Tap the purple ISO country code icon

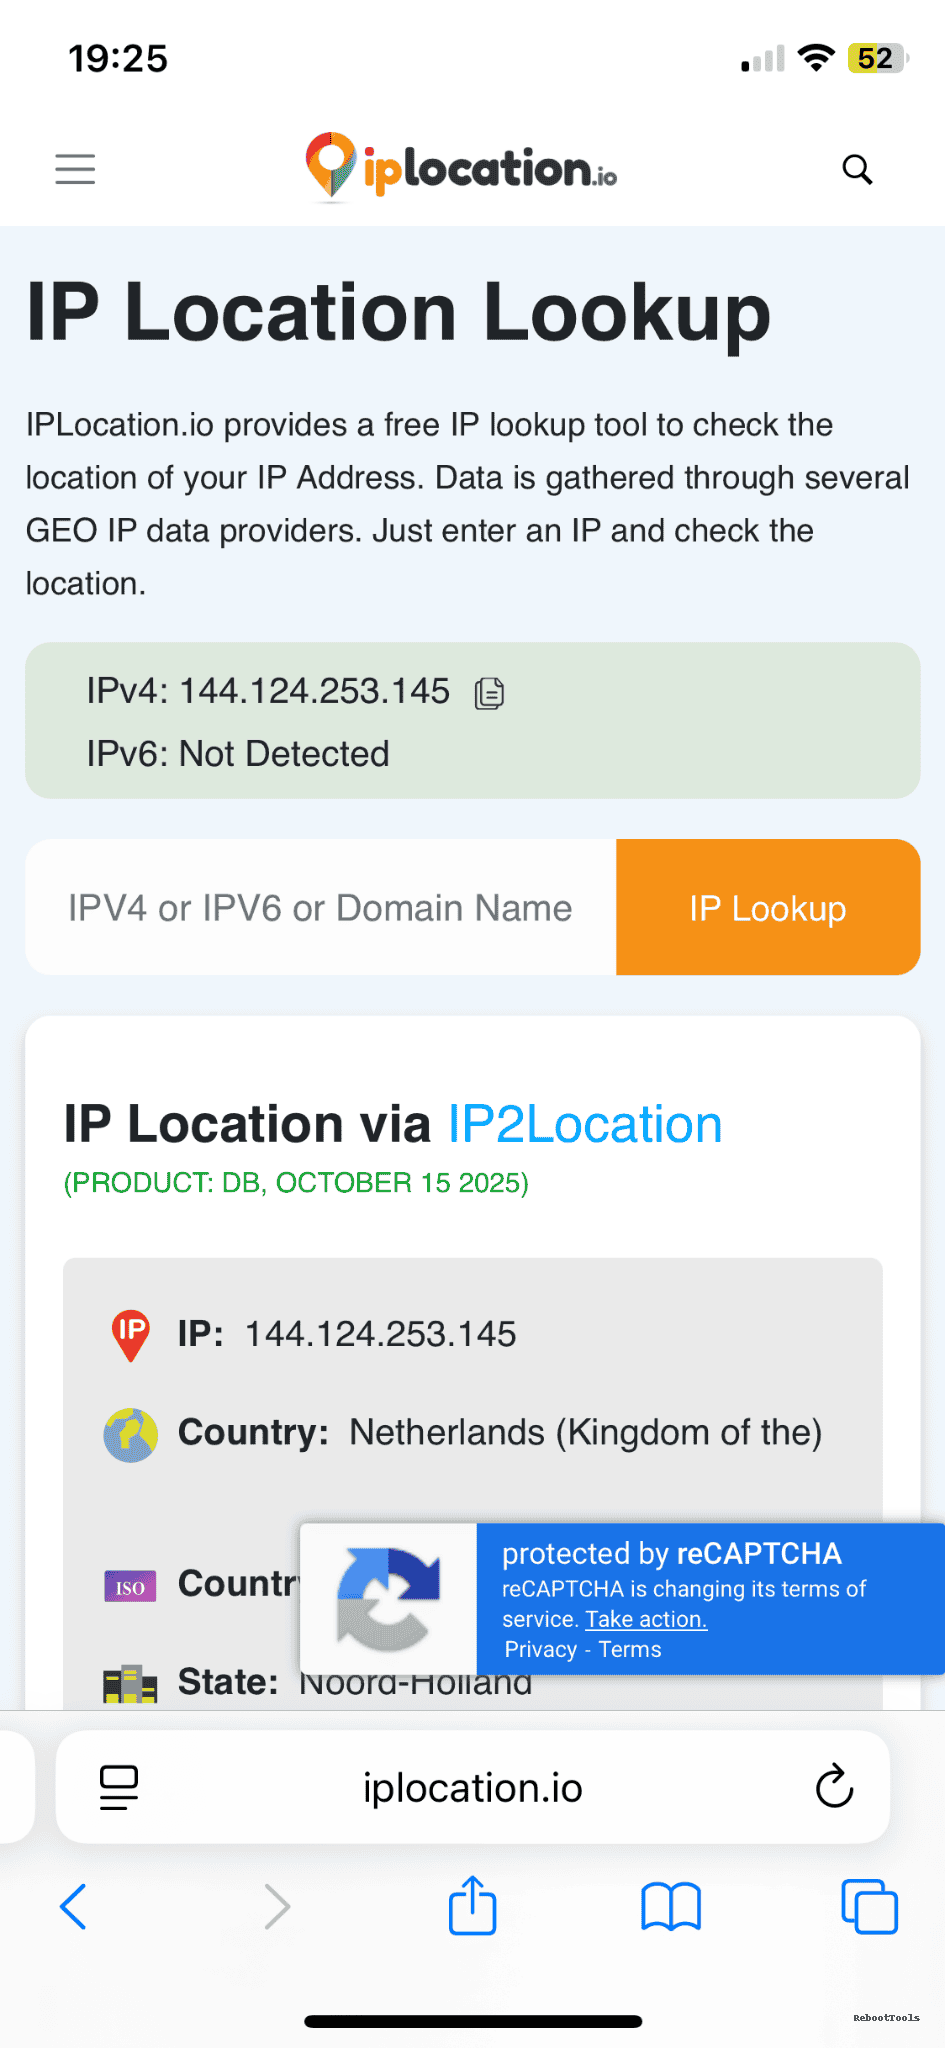129,1585
